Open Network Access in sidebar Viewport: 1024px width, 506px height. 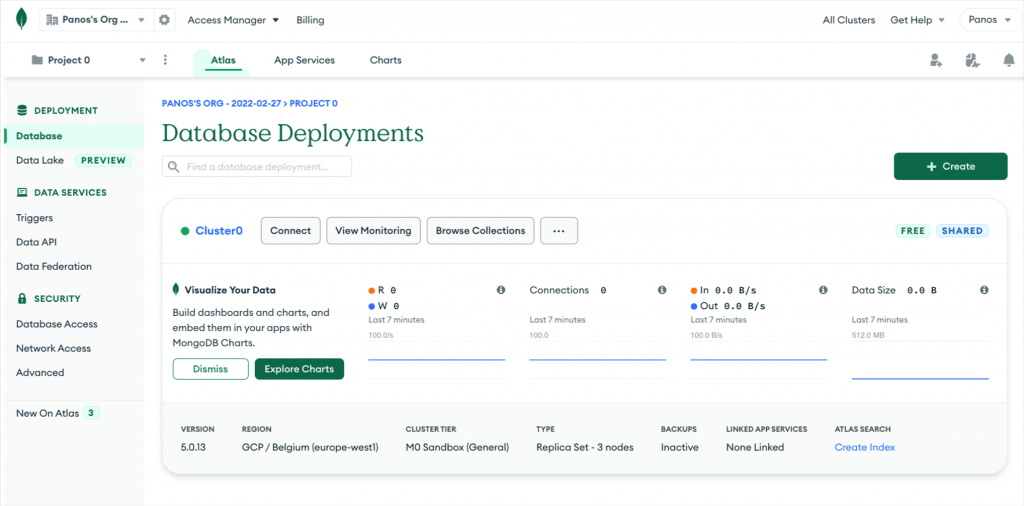pos(54,348)
